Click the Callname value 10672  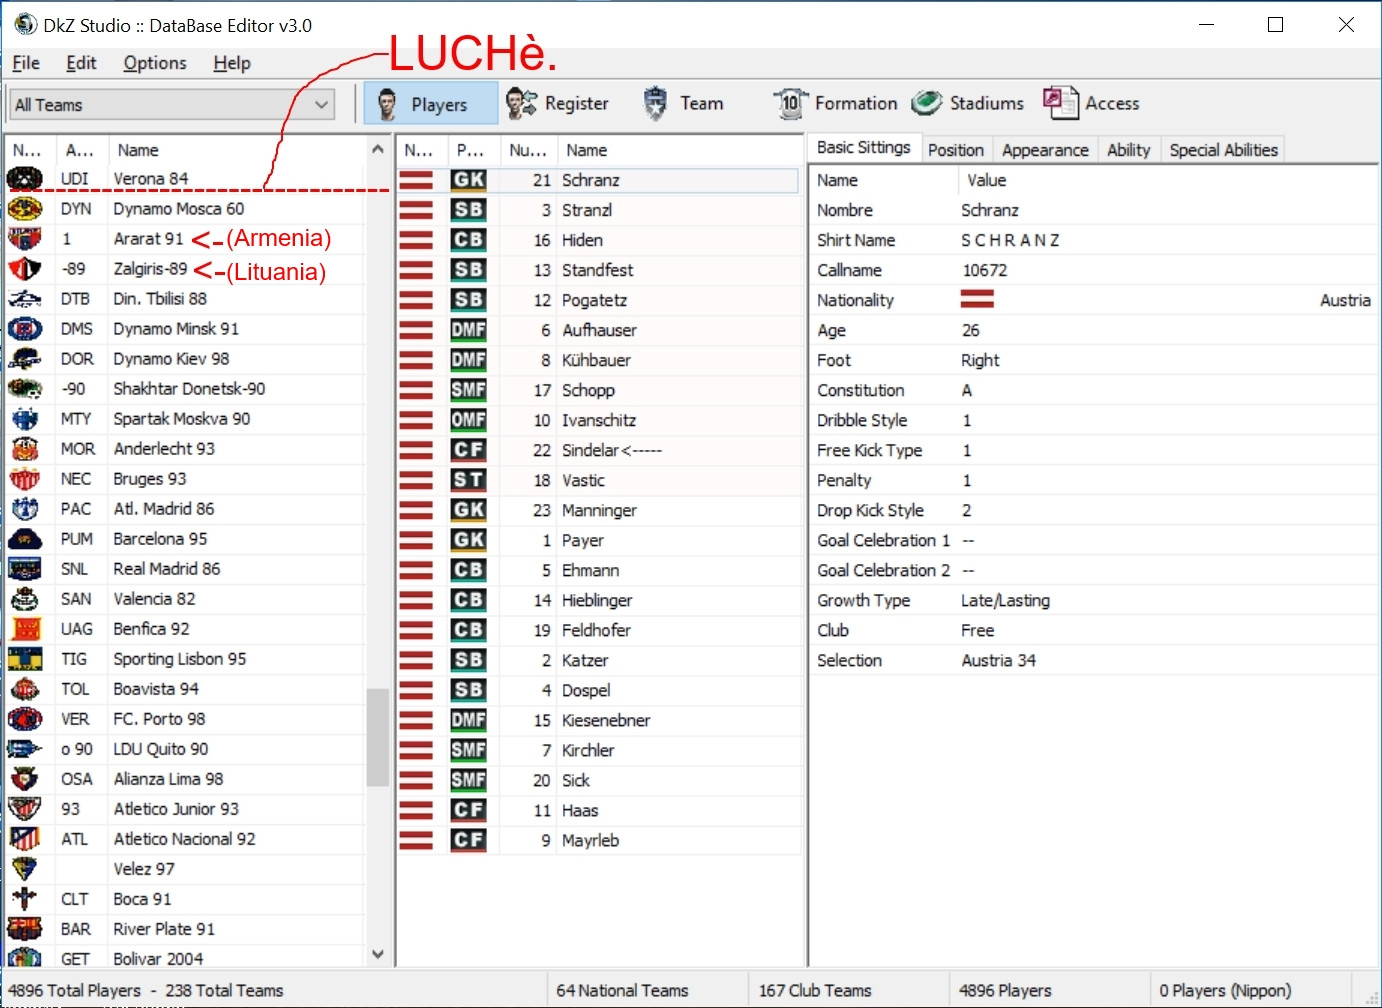pyautogui.click(x=984, y=270)
